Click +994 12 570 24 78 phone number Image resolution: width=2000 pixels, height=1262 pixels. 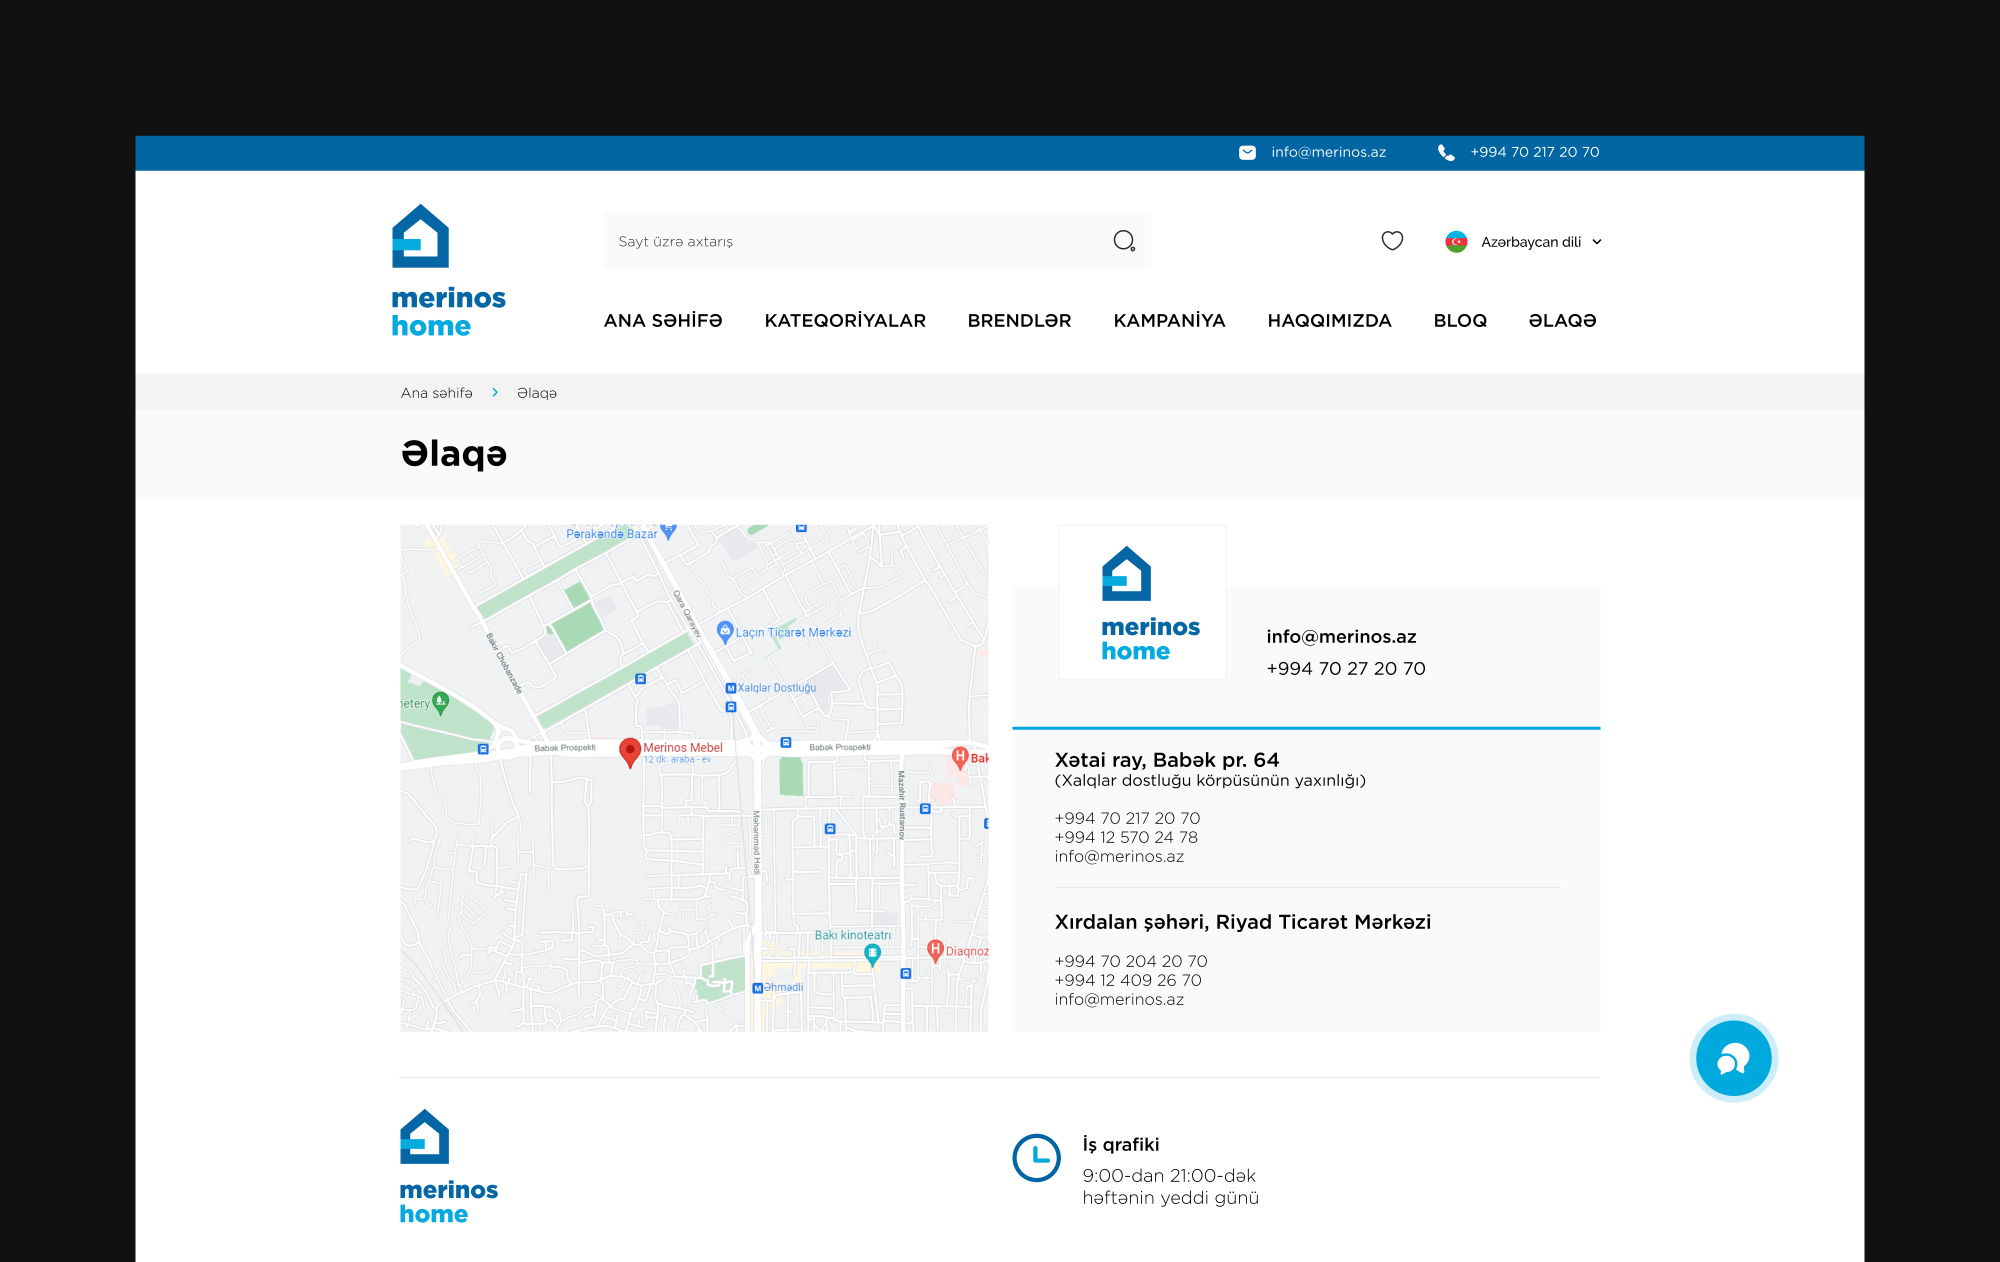[x=1126, y=837]
